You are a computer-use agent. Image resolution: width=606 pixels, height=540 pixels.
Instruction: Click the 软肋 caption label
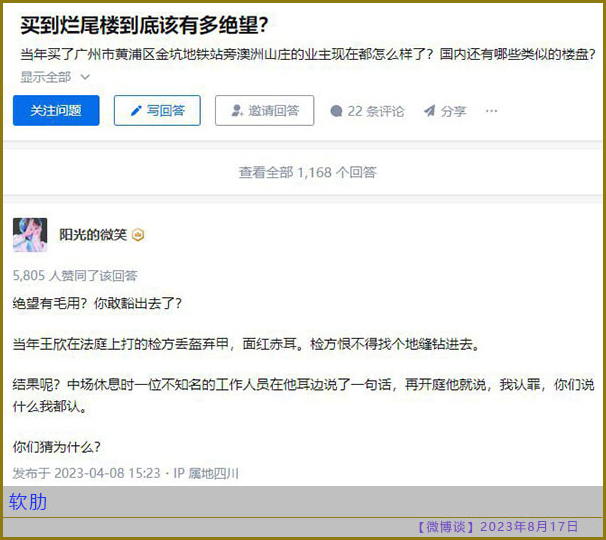click(28, 502)
